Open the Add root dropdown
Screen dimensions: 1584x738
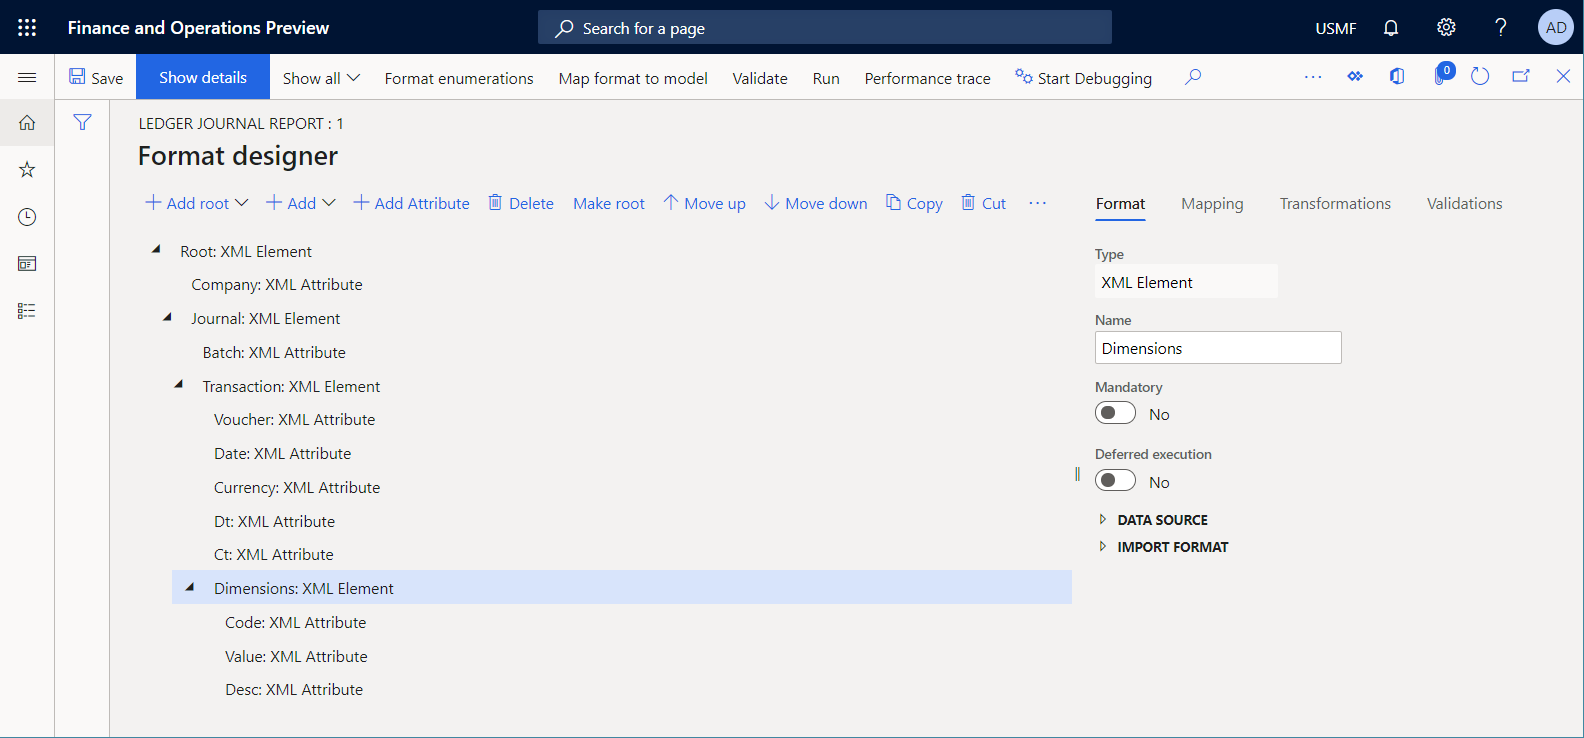(x=197, y=203)
